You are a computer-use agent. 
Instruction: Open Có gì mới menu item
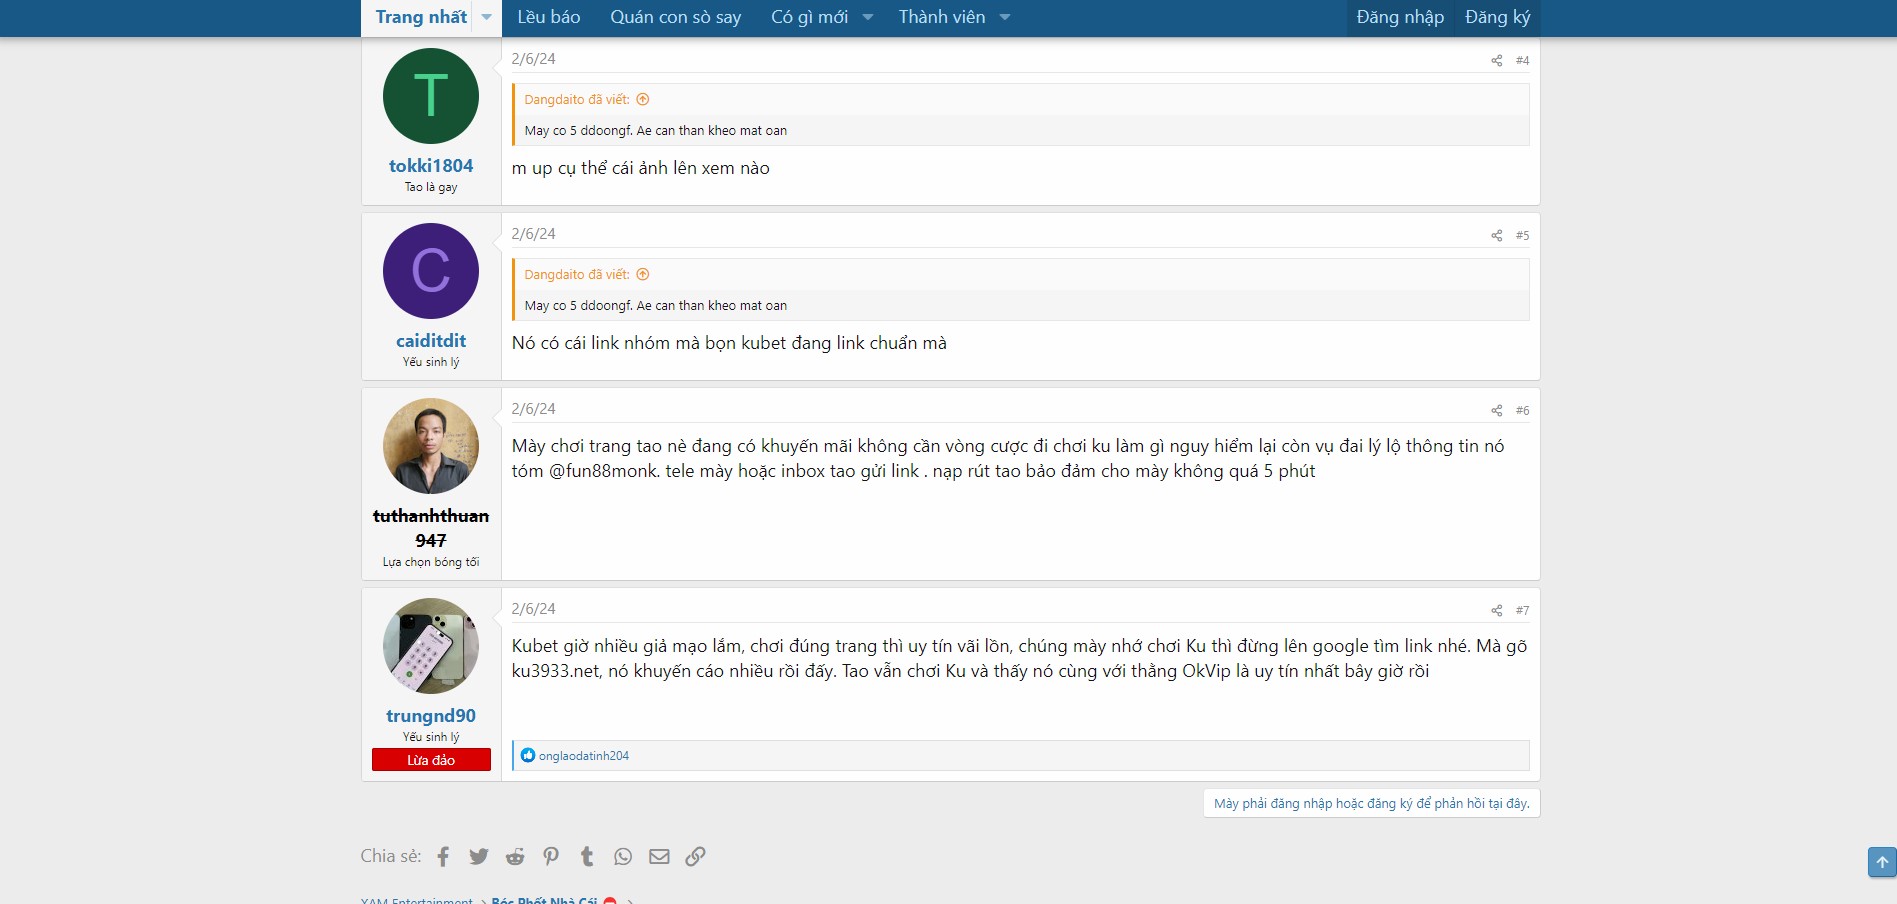coord(809,17)
